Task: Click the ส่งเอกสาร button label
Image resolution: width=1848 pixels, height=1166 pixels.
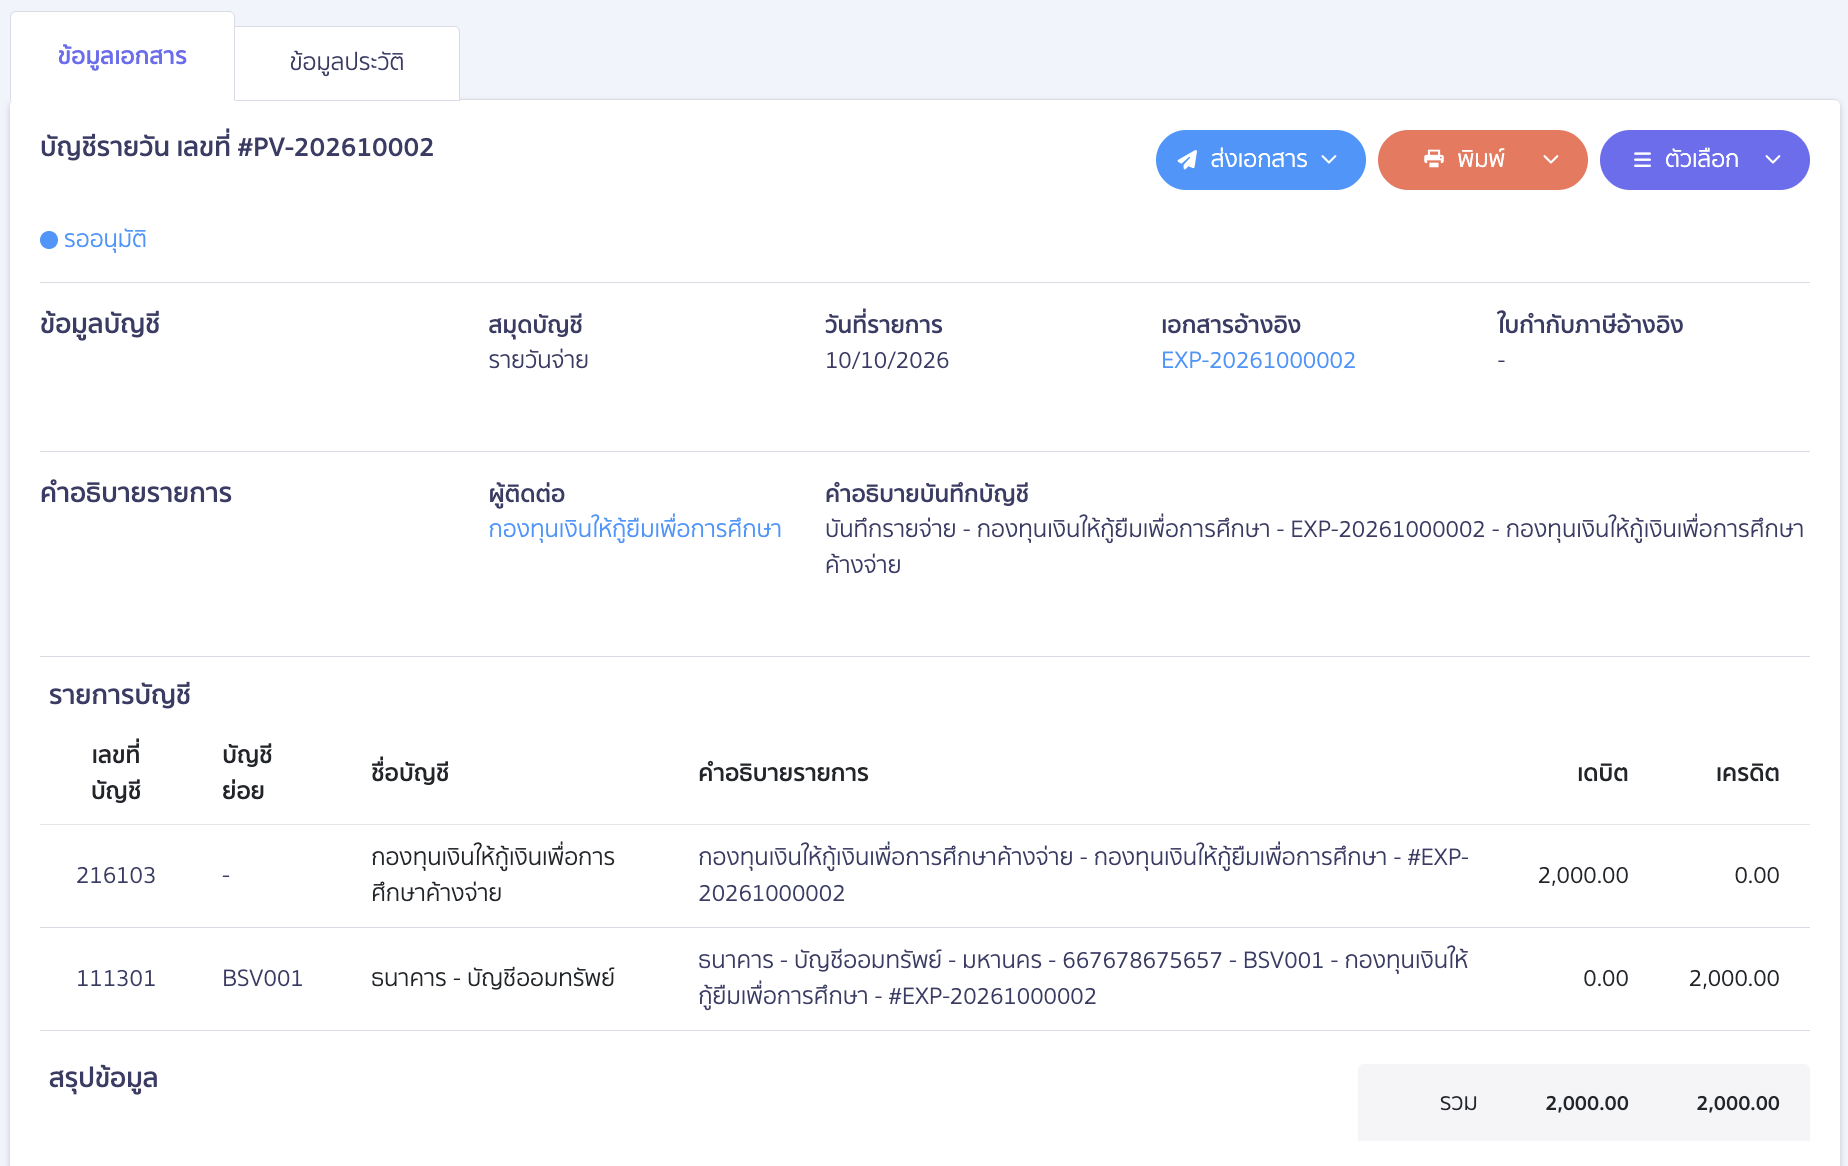Action: (x=1259, y=159)
